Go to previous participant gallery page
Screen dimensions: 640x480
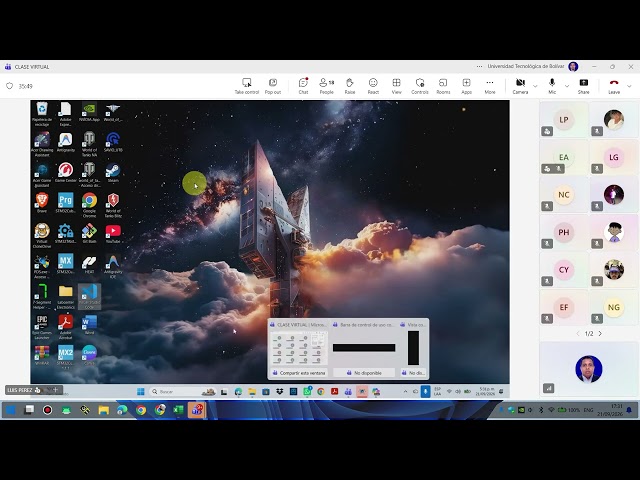(x=578, y=333)
